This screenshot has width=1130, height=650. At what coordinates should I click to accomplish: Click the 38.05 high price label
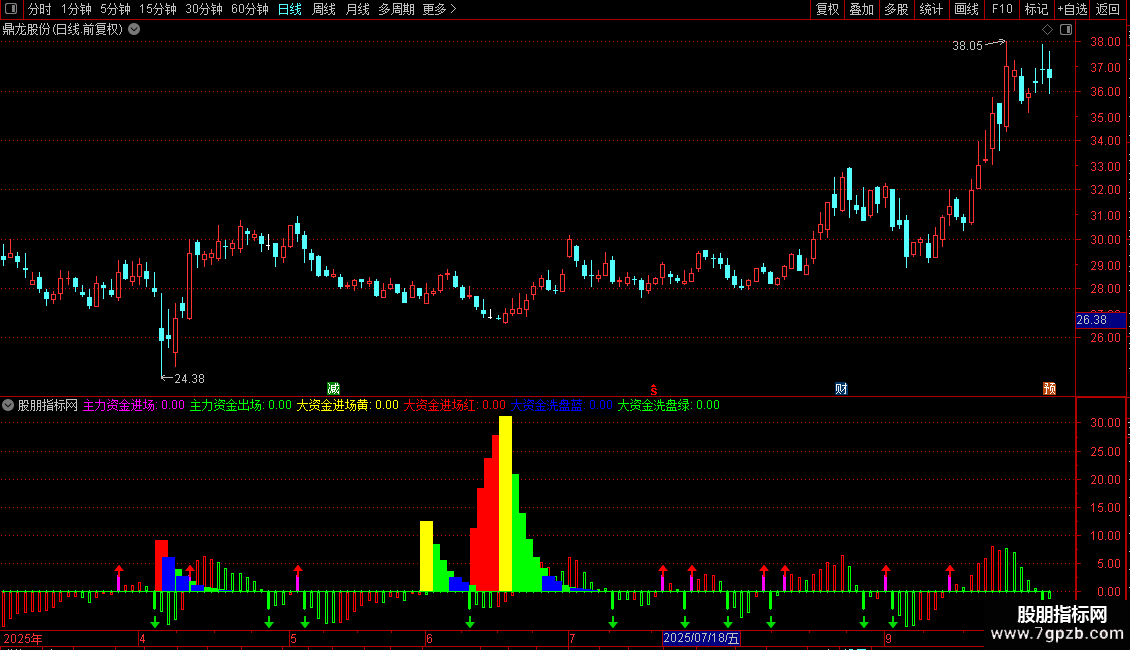click(x=967, y=46)
